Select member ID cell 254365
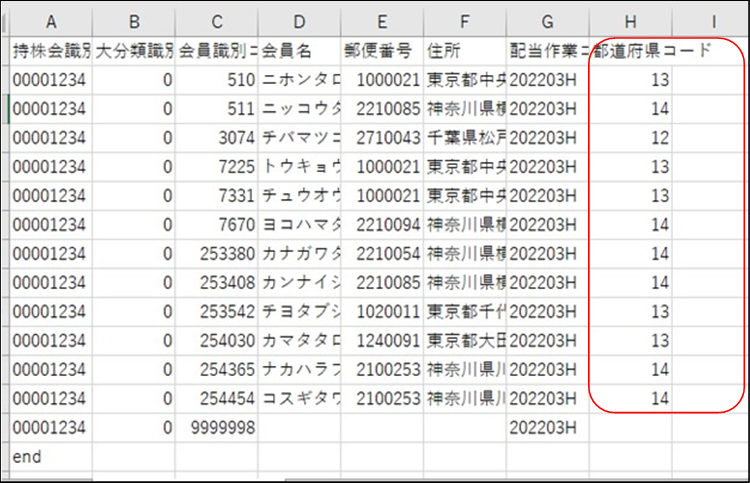 216,370
